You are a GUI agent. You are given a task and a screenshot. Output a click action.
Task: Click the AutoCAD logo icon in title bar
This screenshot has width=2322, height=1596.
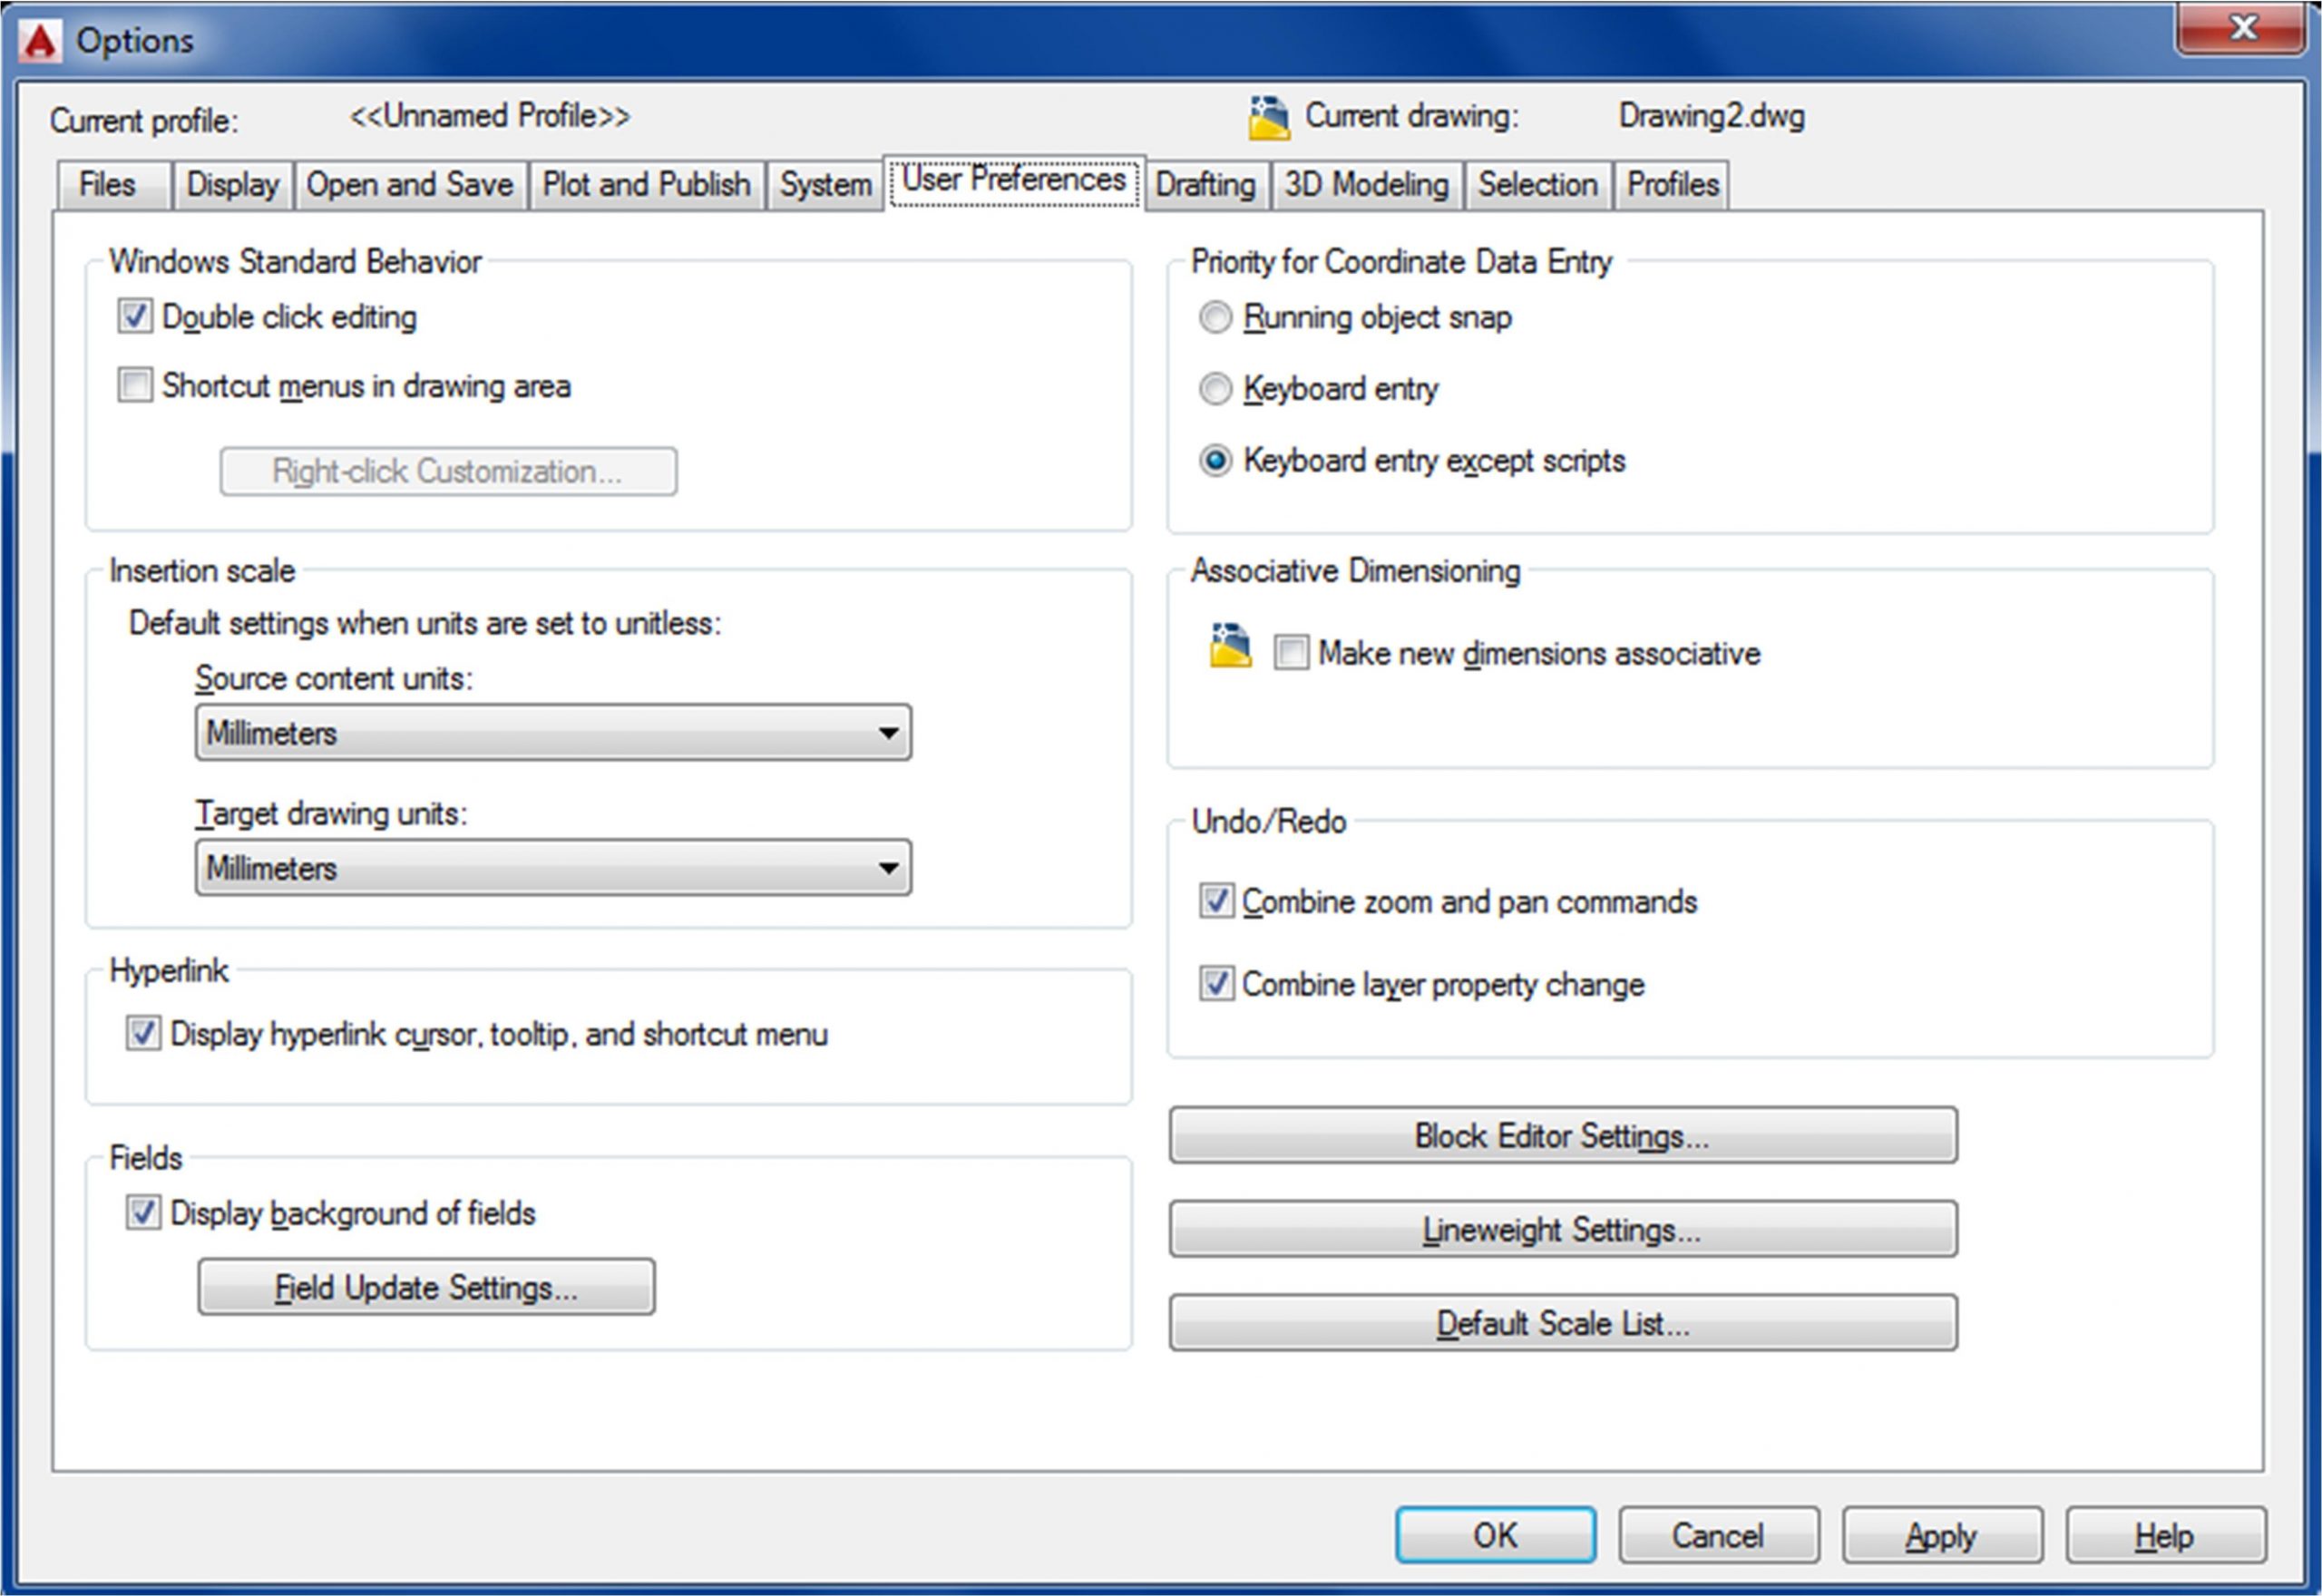point(40,41)
